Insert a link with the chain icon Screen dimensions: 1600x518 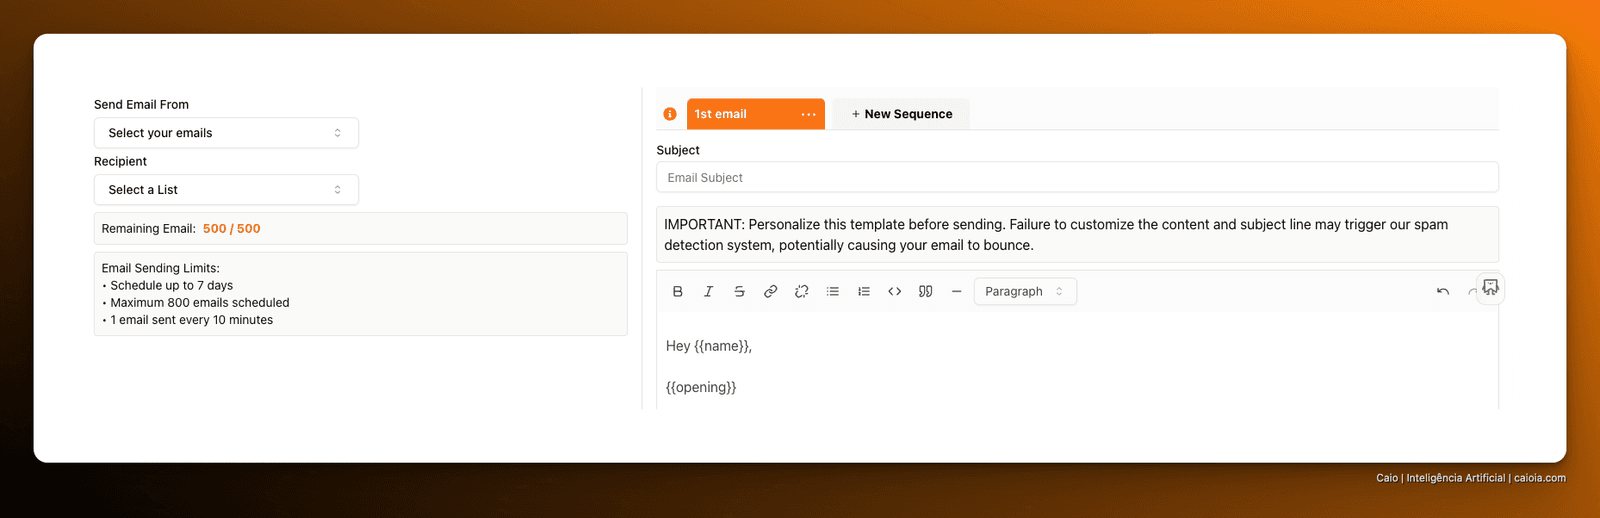[x=770, y=291]
